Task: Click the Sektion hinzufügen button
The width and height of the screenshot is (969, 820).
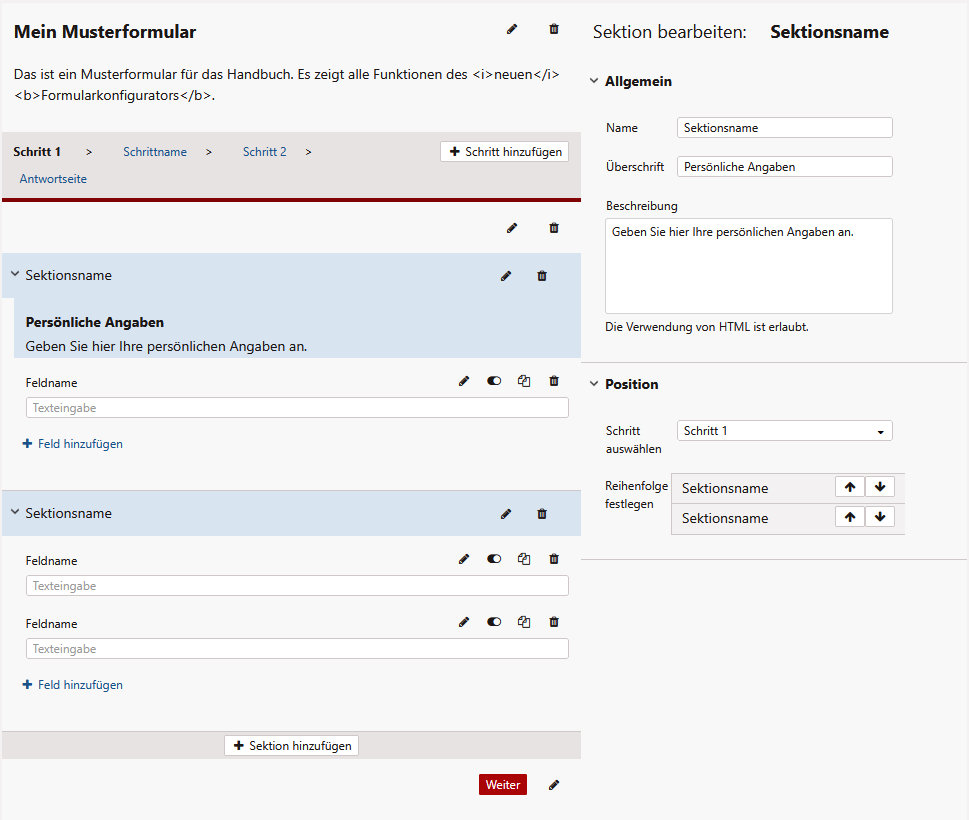Action: (291, 746)
